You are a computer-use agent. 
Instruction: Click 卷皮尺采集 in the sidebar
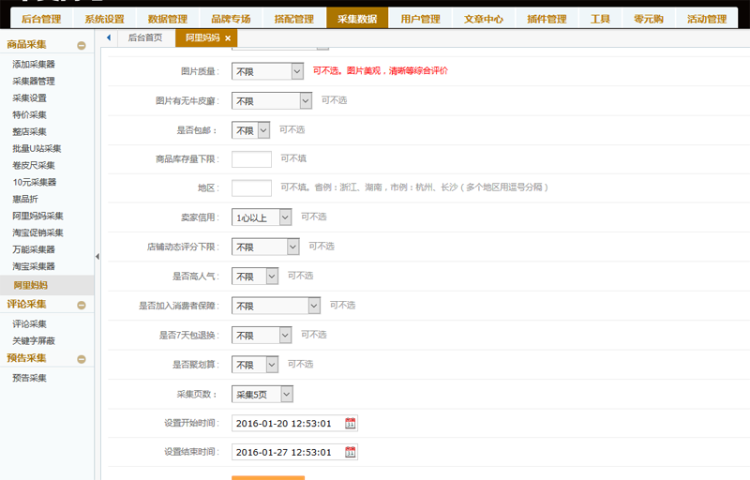[x=33, y=165]
